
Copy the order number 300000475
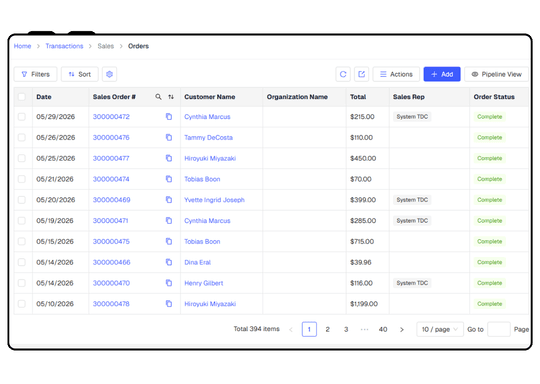point(169,241)
